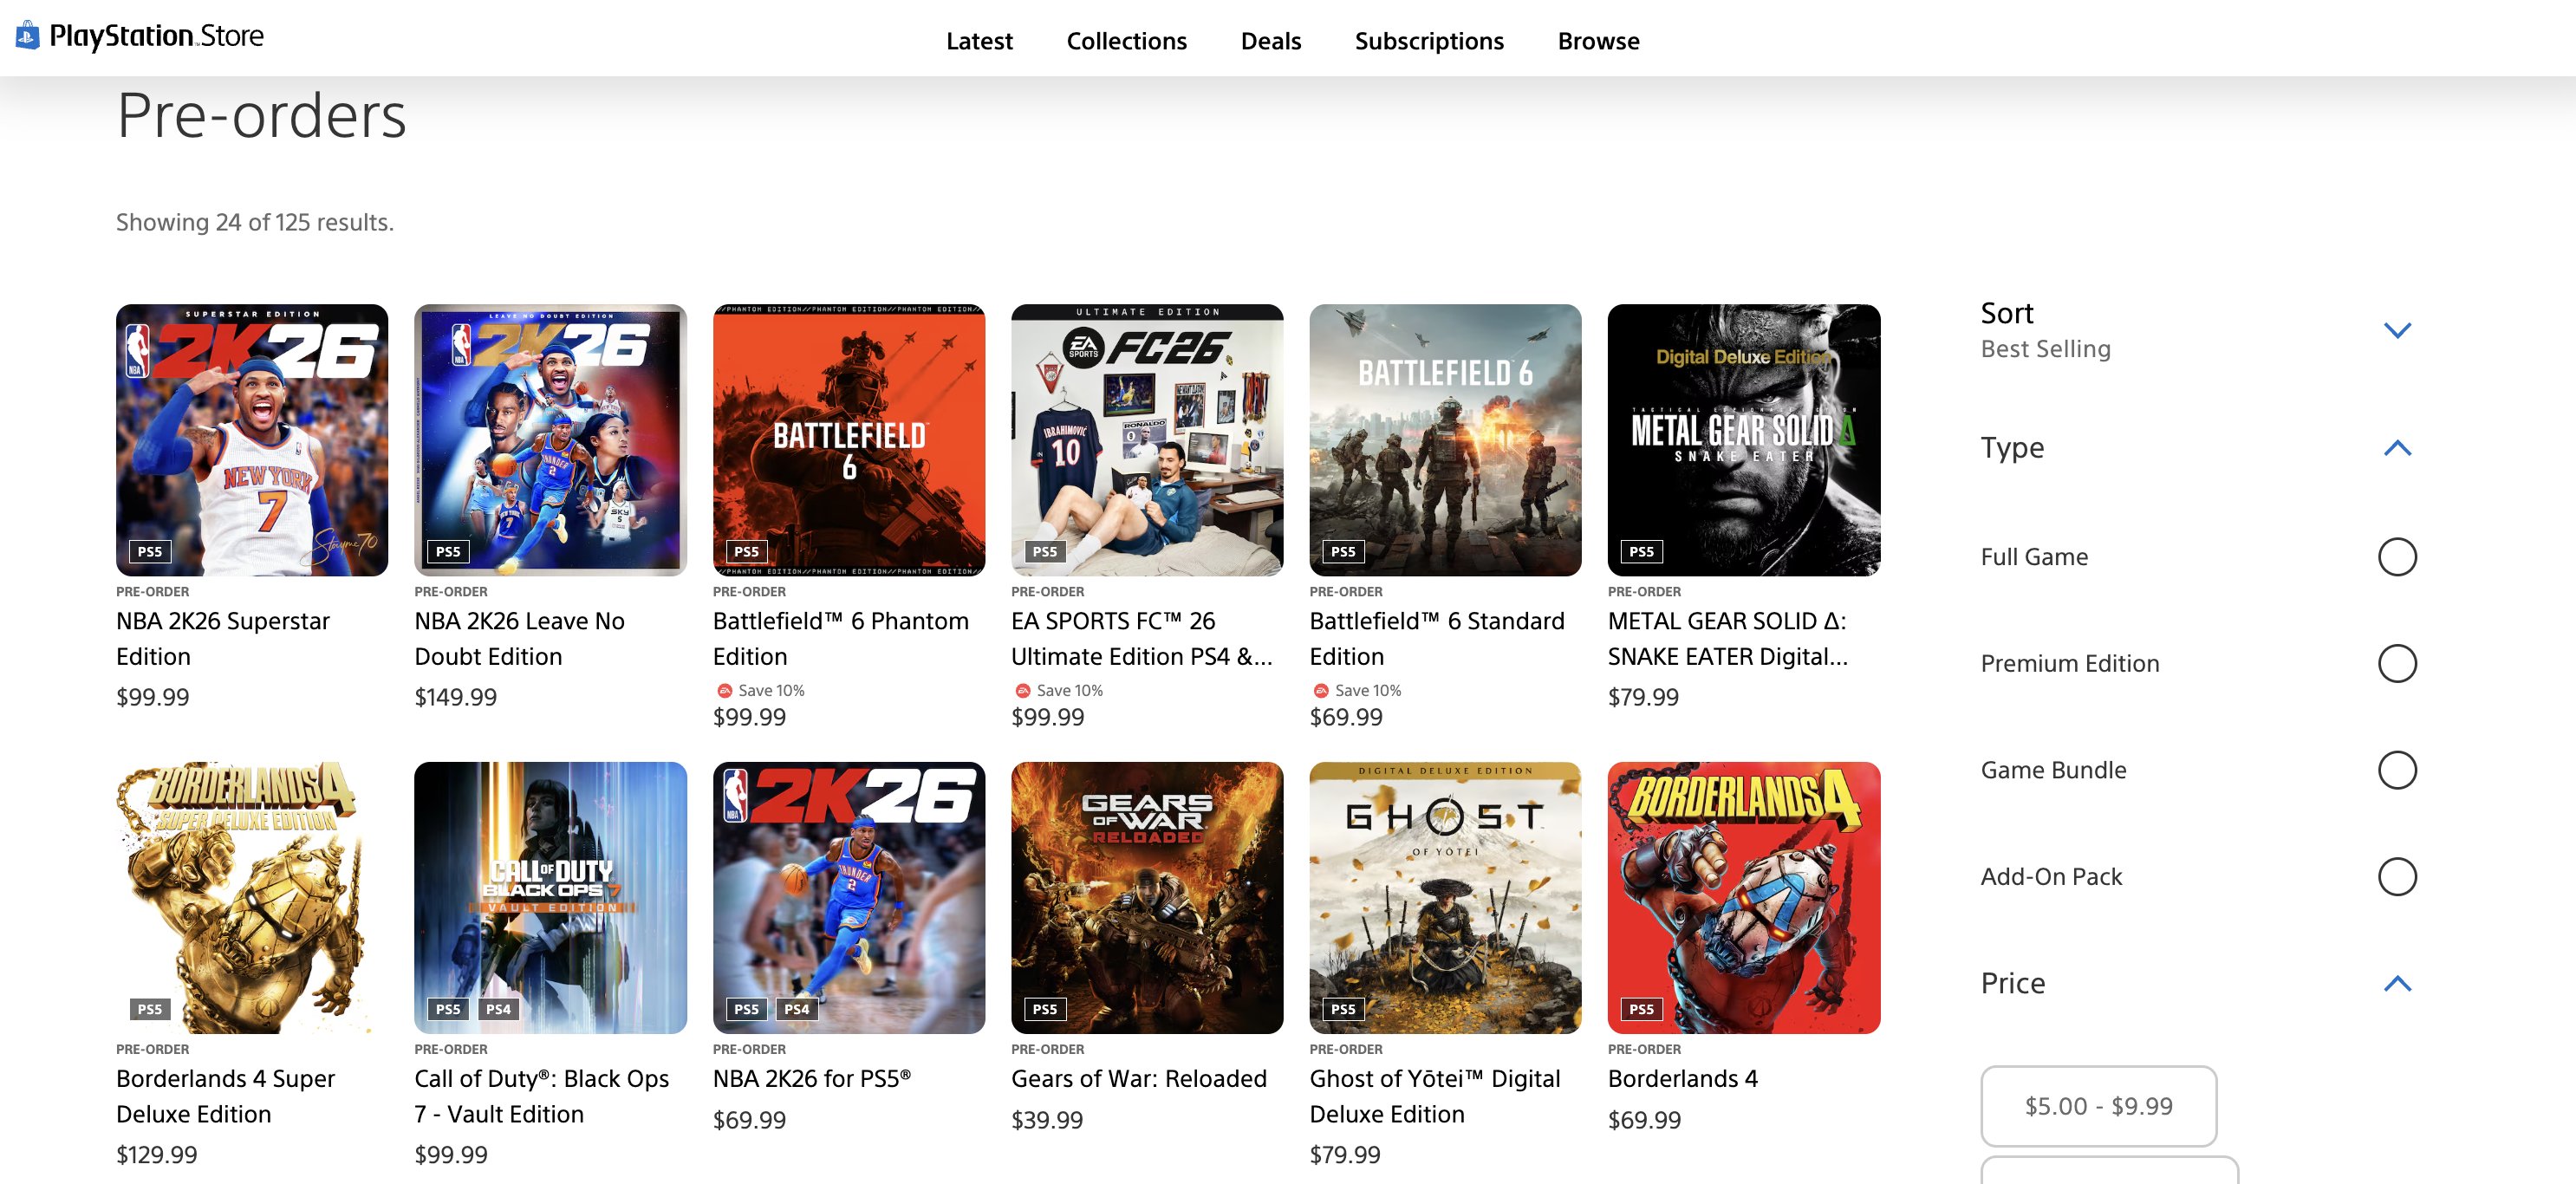Select the Game Bundle filter option

[x=2396, y=770]
